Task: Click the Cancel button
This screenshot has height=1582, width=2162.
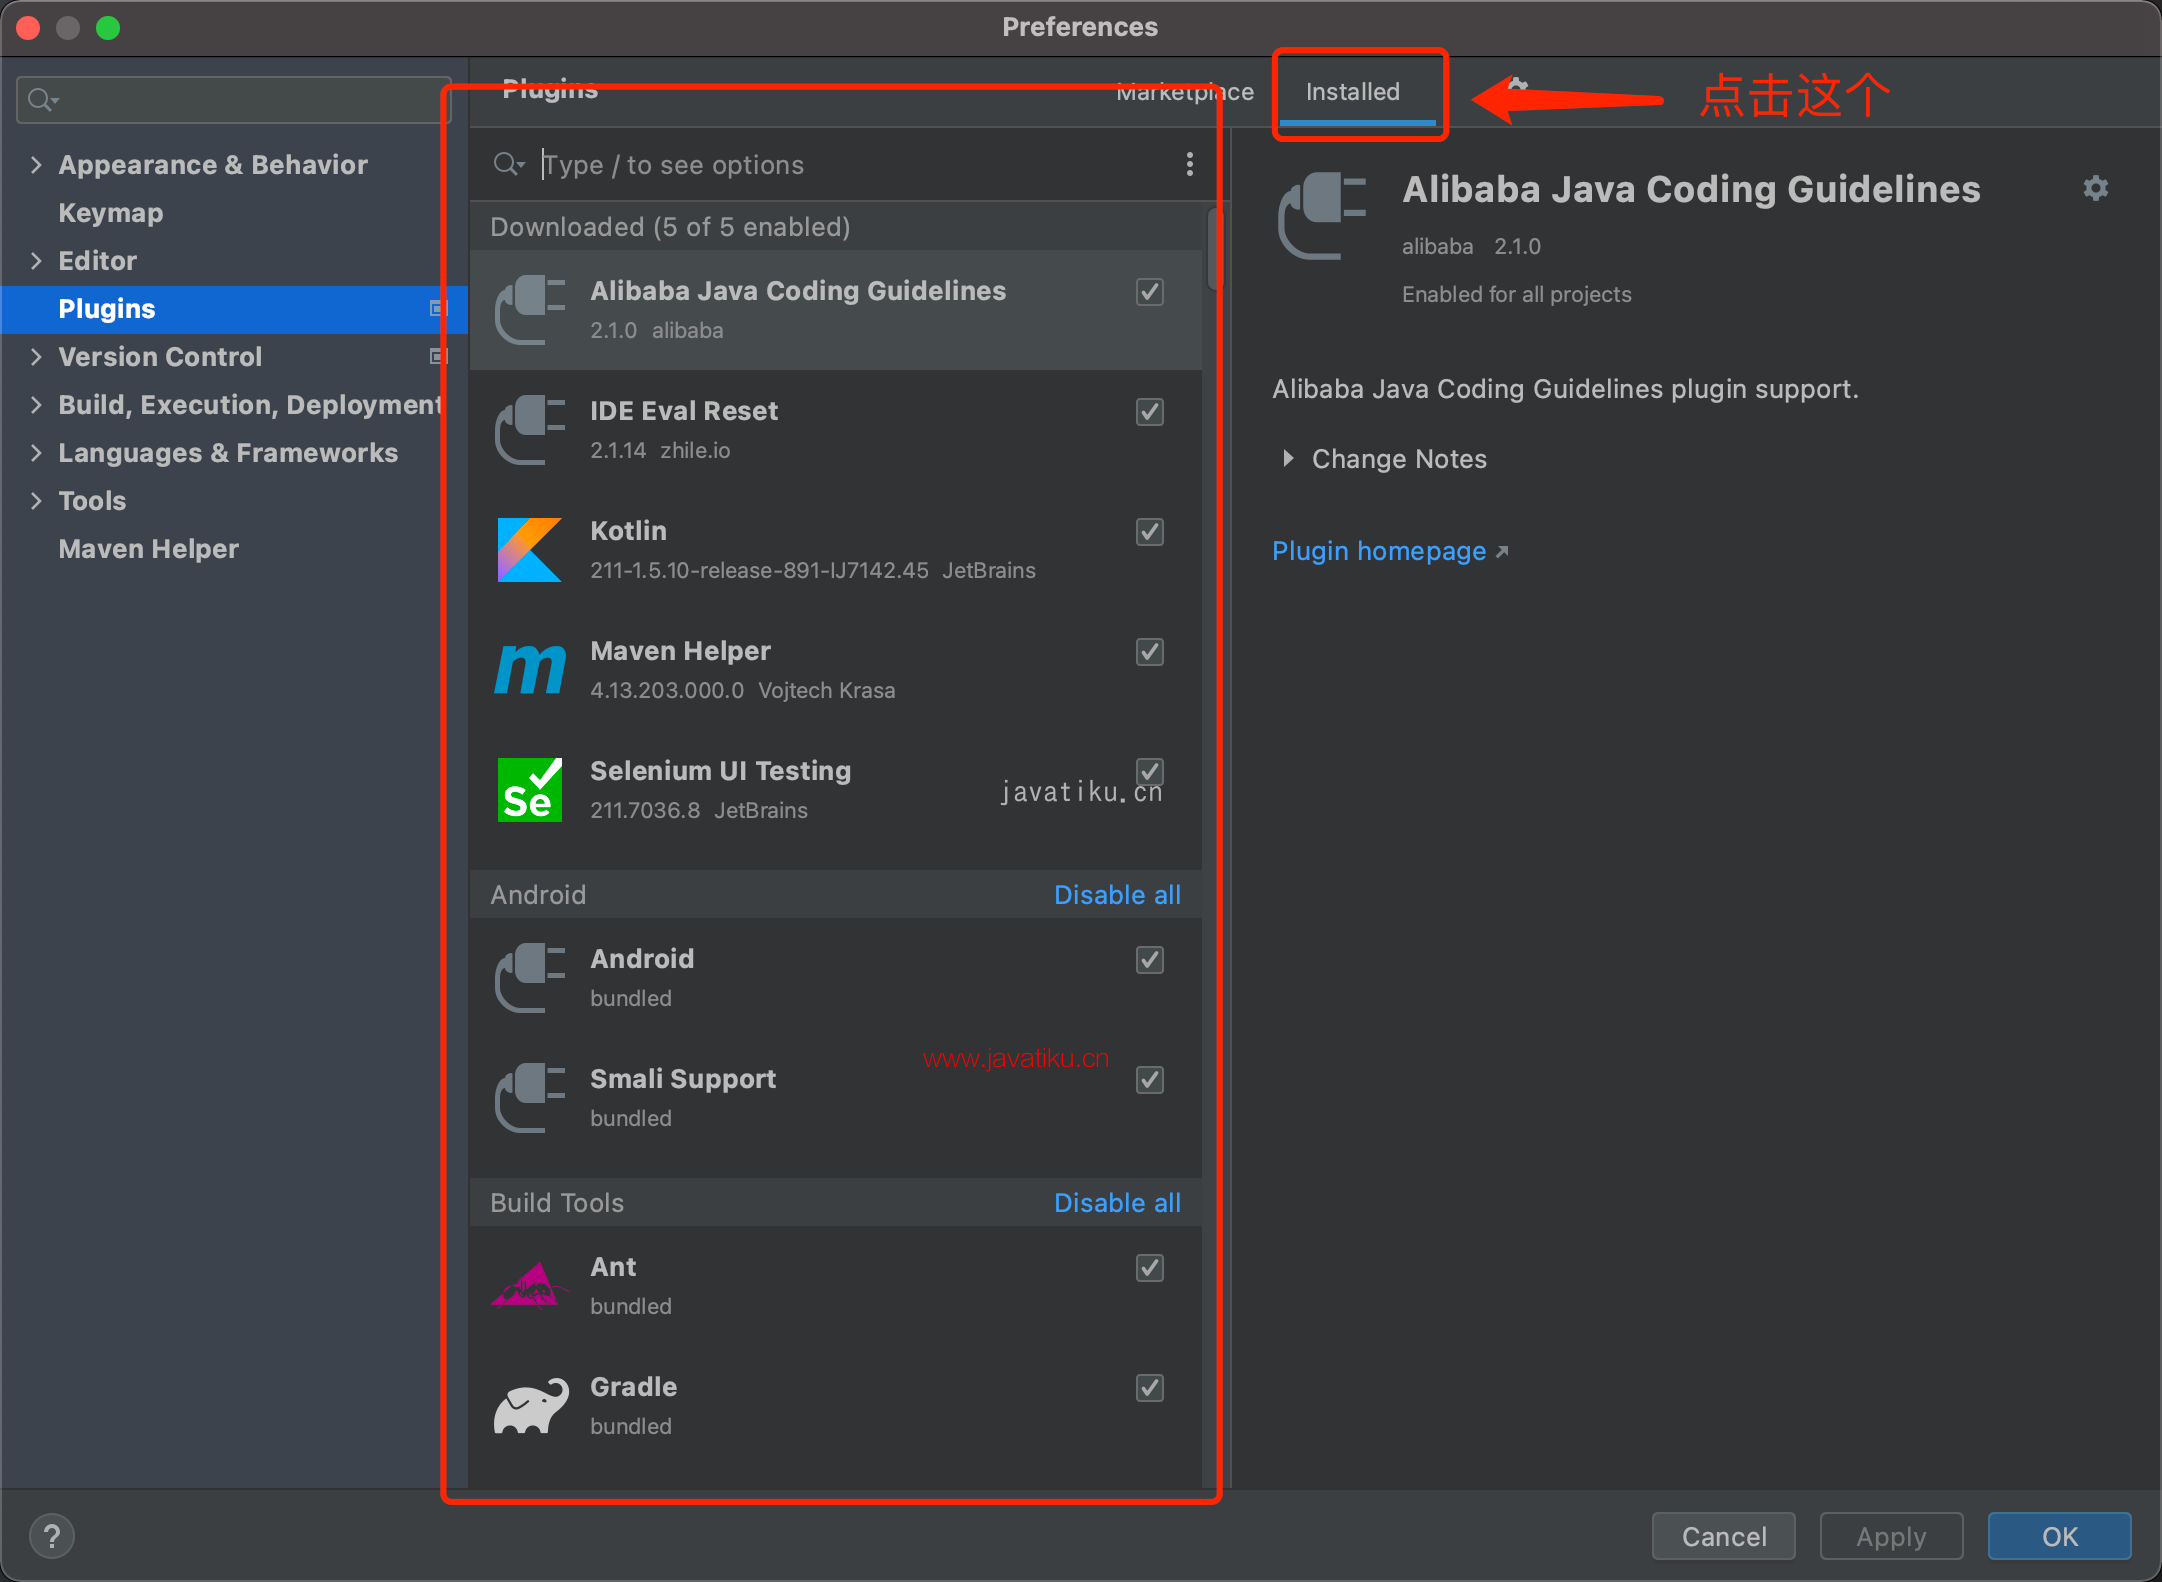Action: click(1723, 1536)
